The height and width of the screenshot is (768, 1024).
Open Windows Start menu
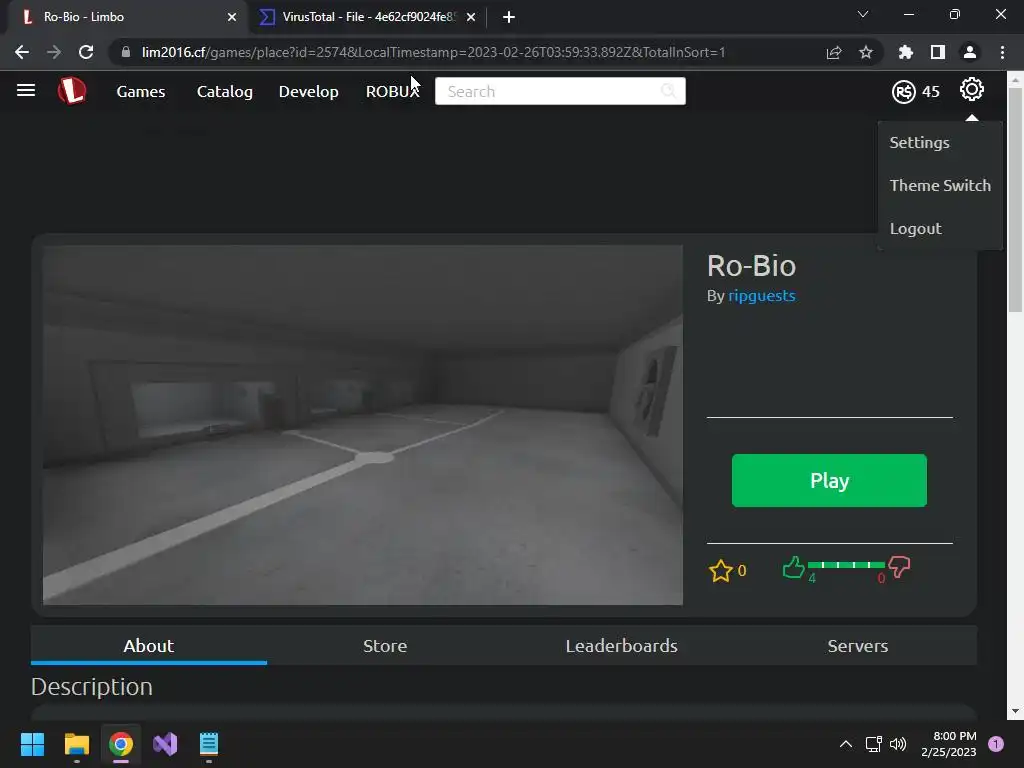[x=32, y=744]
